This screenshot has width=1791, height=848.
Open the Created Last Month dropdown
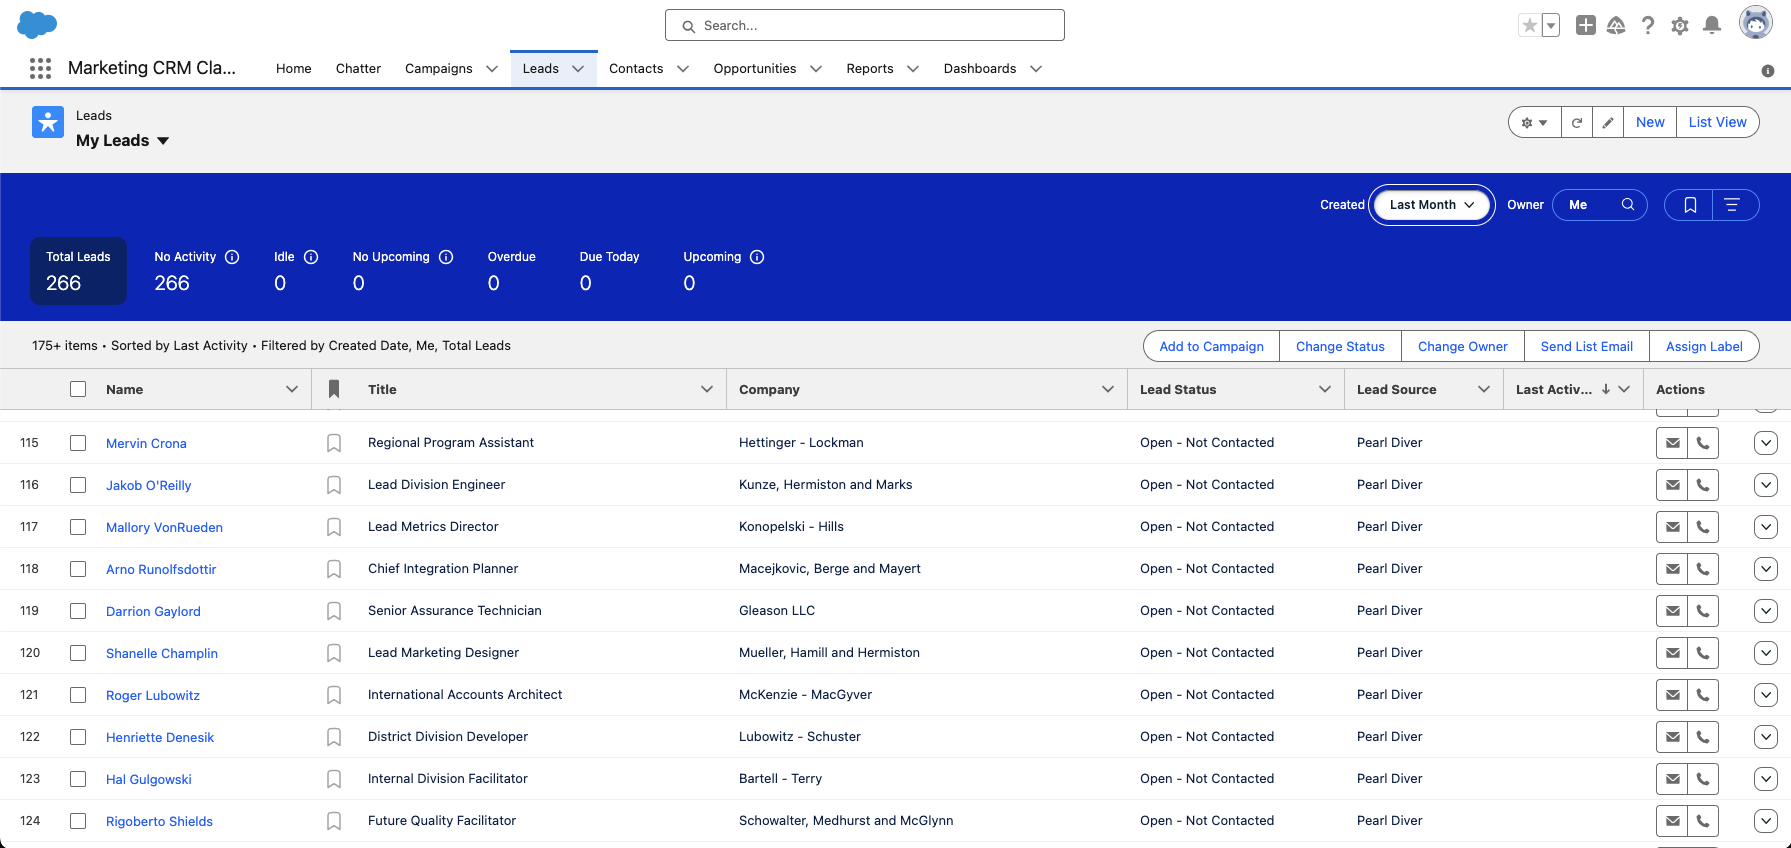click(1431, 205)
